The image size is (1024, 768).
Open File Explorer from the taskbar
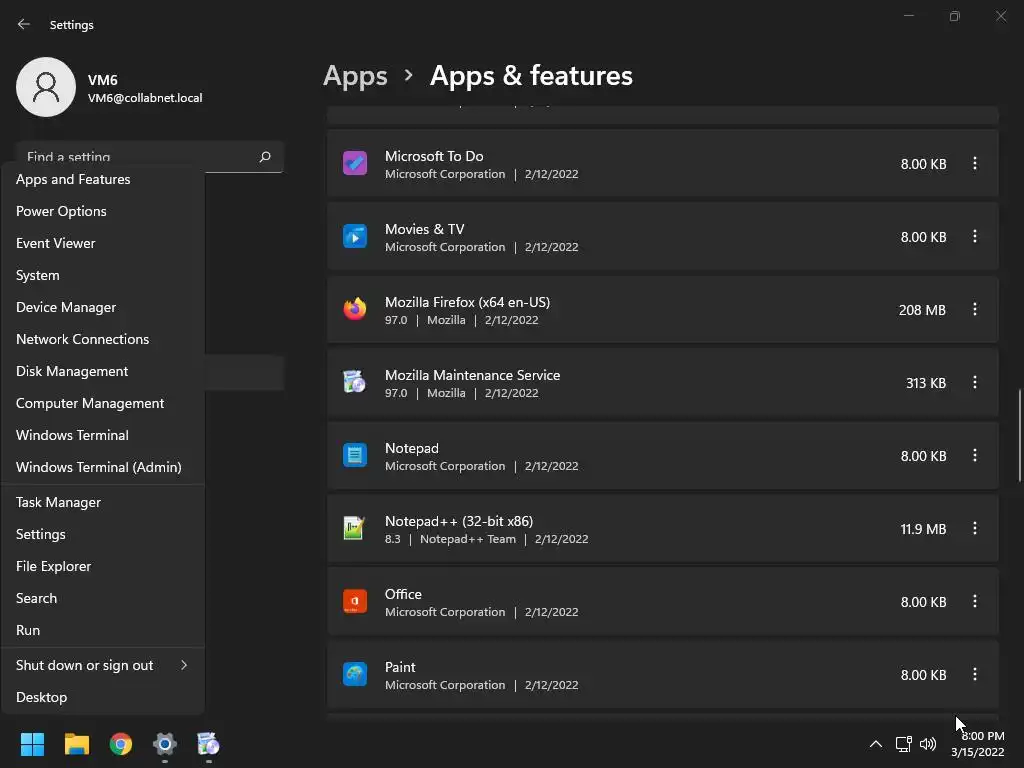[x=77, y=744]
